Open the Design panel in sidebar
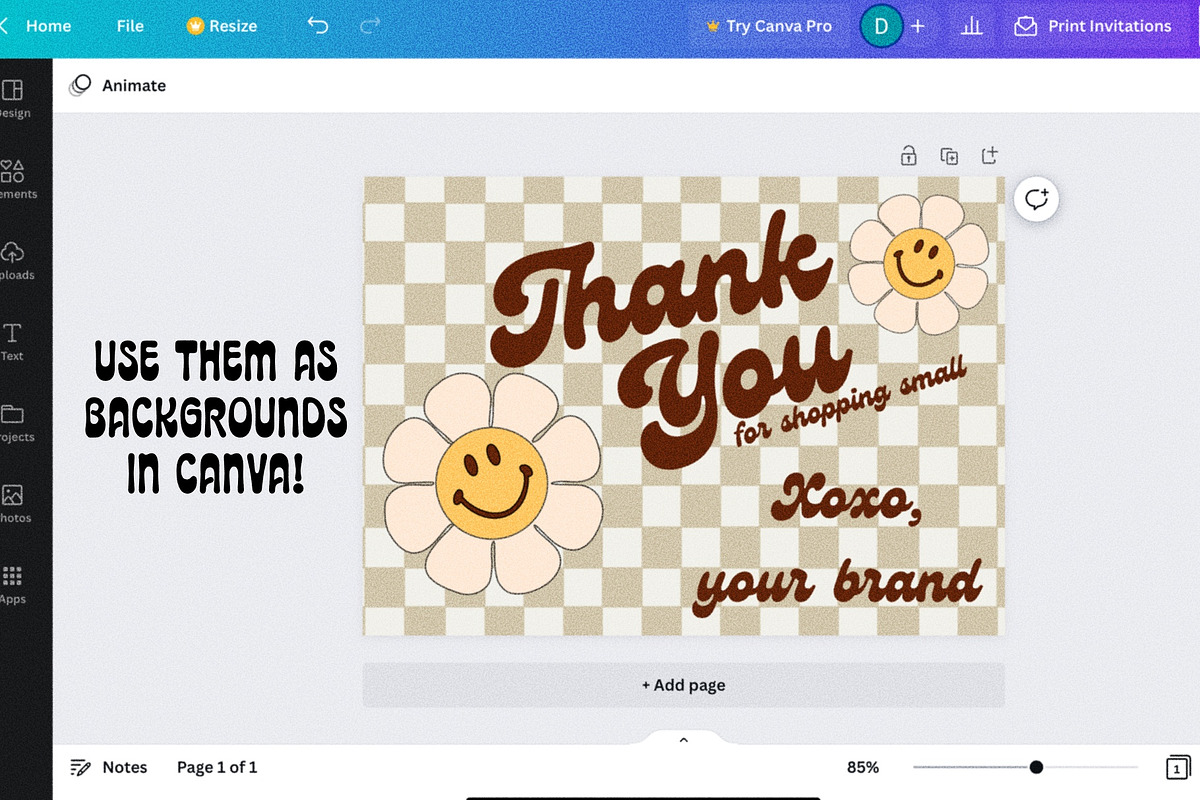 pos(13,100)
